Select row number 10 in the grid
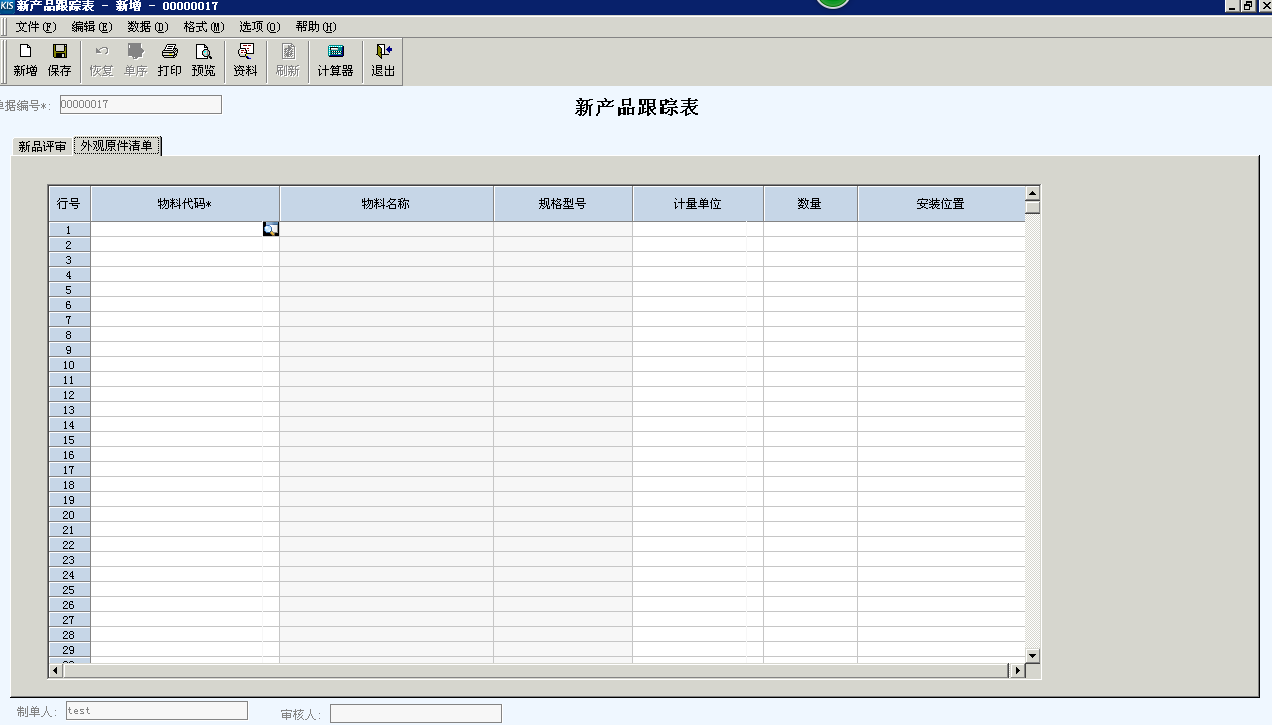Image resolution: width=1279 pixels, height=726 pixels. tap(69, 365)
